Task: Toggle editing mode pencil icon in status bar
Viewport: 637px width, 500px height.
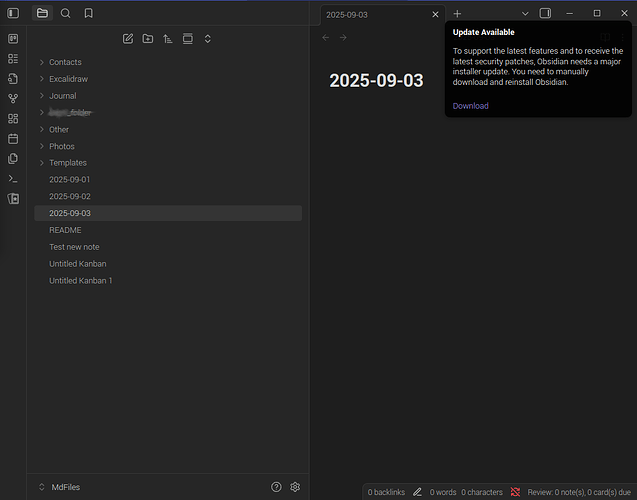Action: [x=417, y=492]
